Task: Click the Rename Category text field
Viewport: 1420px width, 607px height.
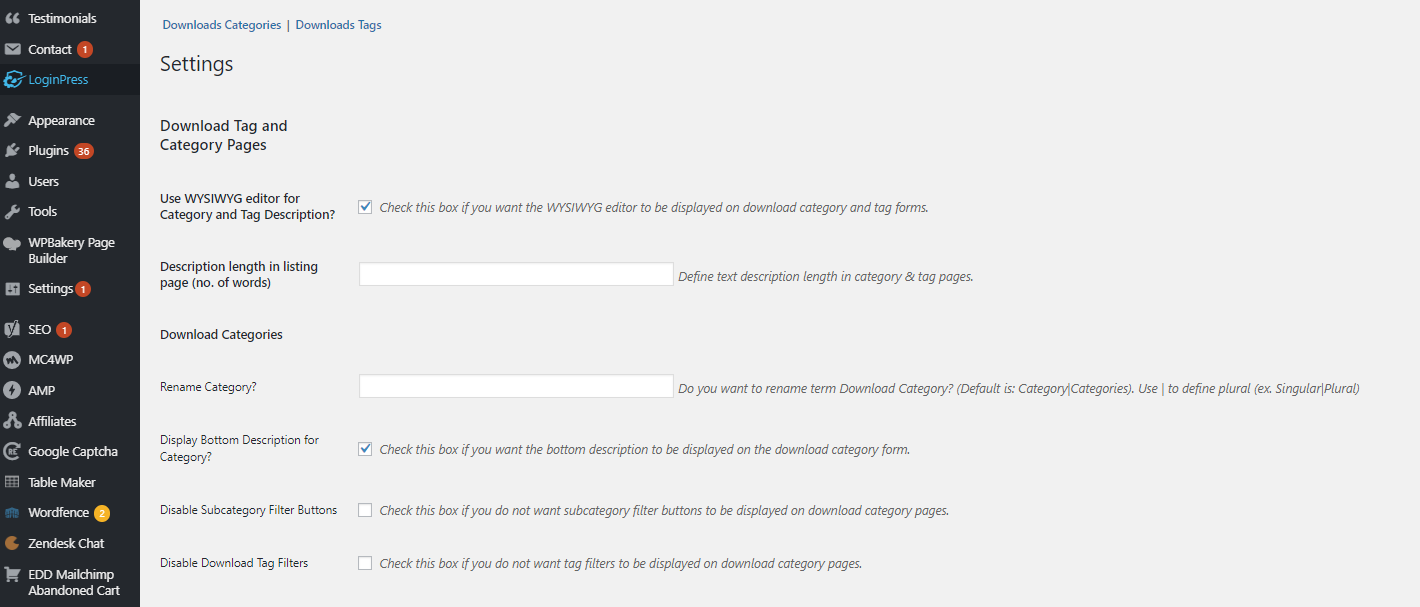Action: pos(516,386)
